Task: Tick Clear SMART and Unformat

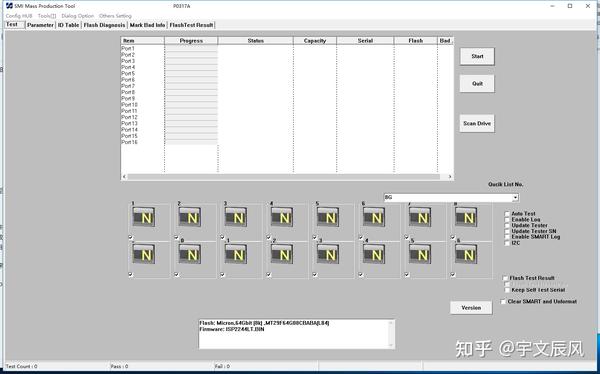Action: 503,302
